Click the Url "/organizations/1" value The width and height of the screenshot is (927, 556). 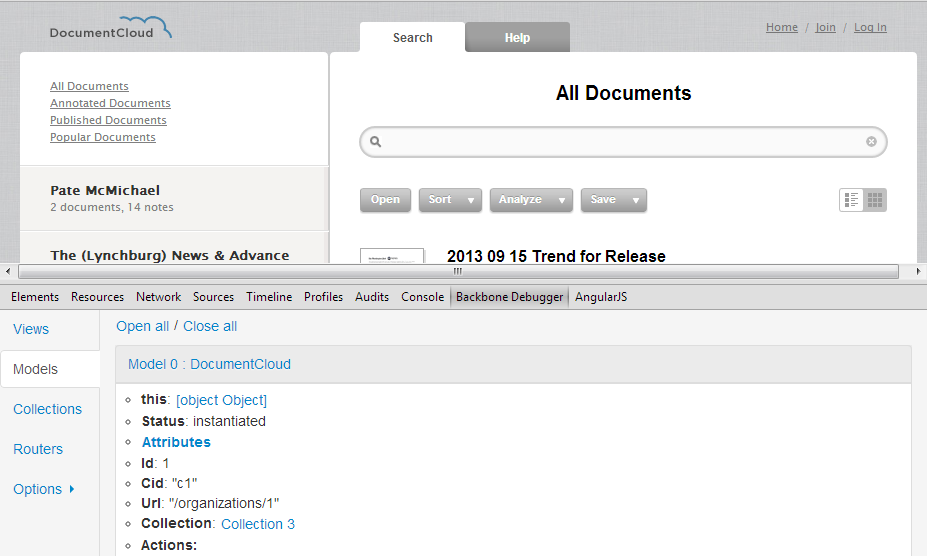point(223,503)
